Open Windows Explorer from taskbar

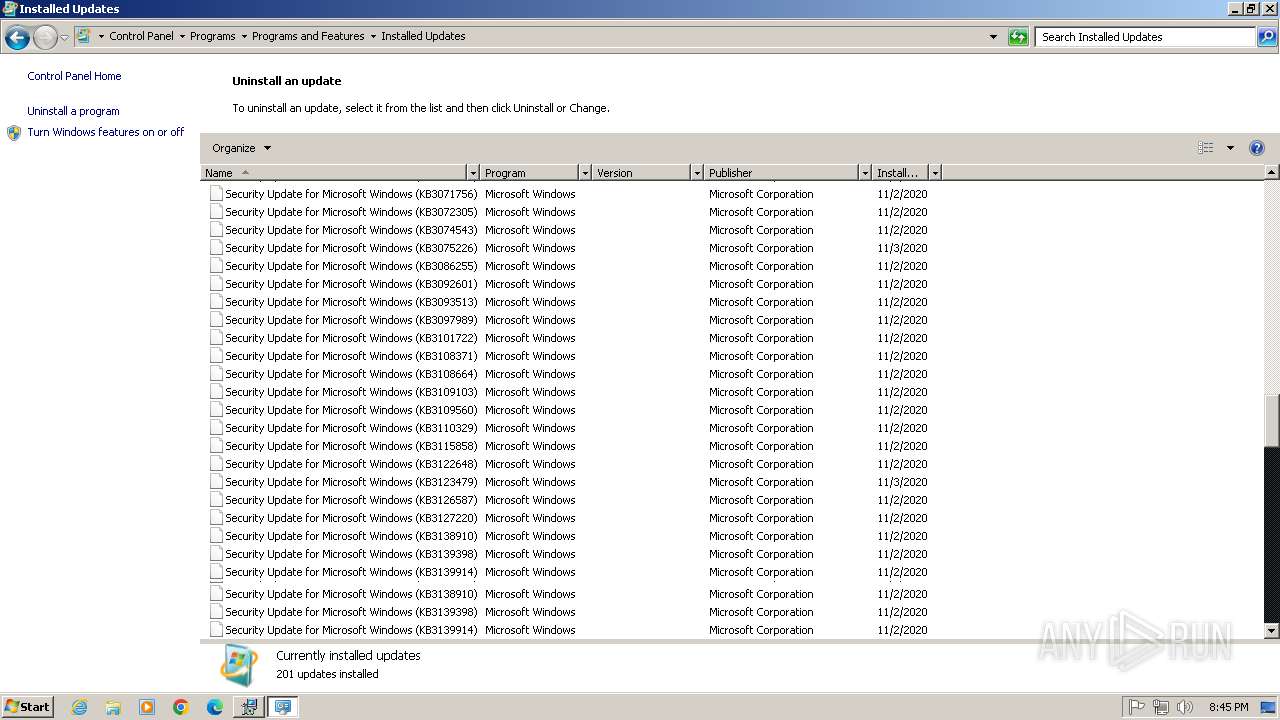113,707
